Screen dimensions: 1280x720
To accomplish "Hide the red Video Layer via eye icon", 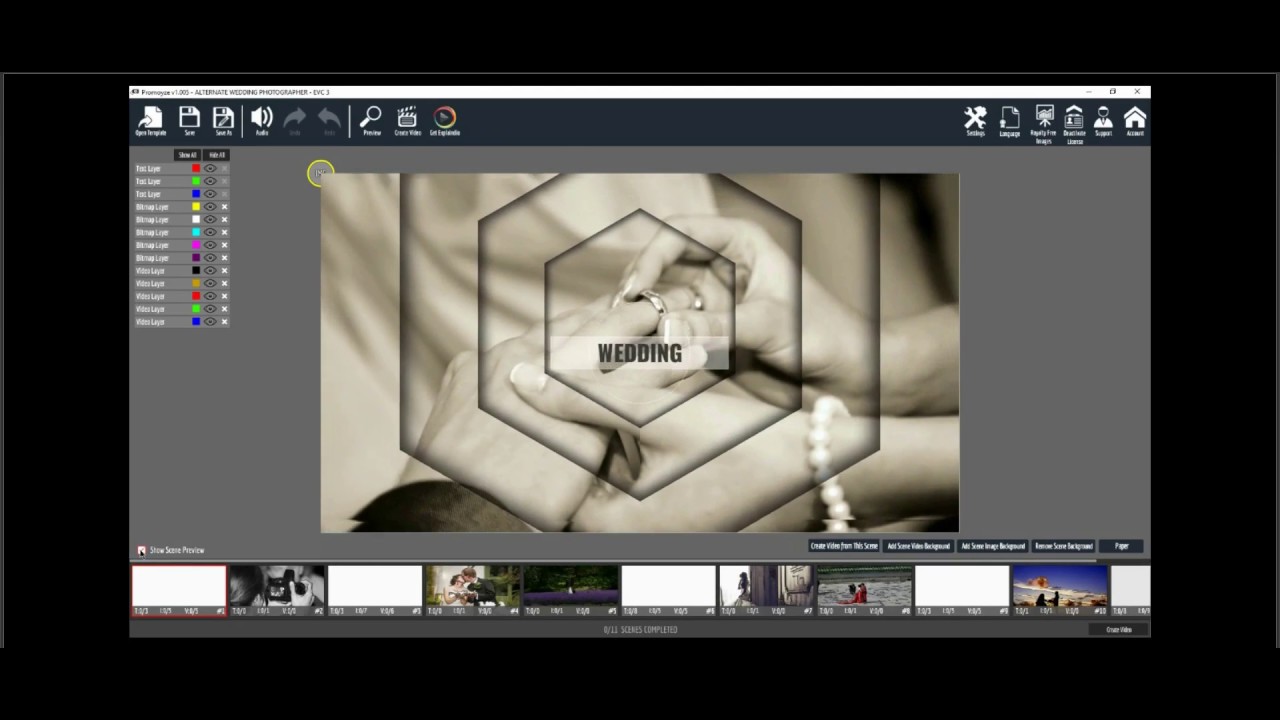I will tap(210, 296).
